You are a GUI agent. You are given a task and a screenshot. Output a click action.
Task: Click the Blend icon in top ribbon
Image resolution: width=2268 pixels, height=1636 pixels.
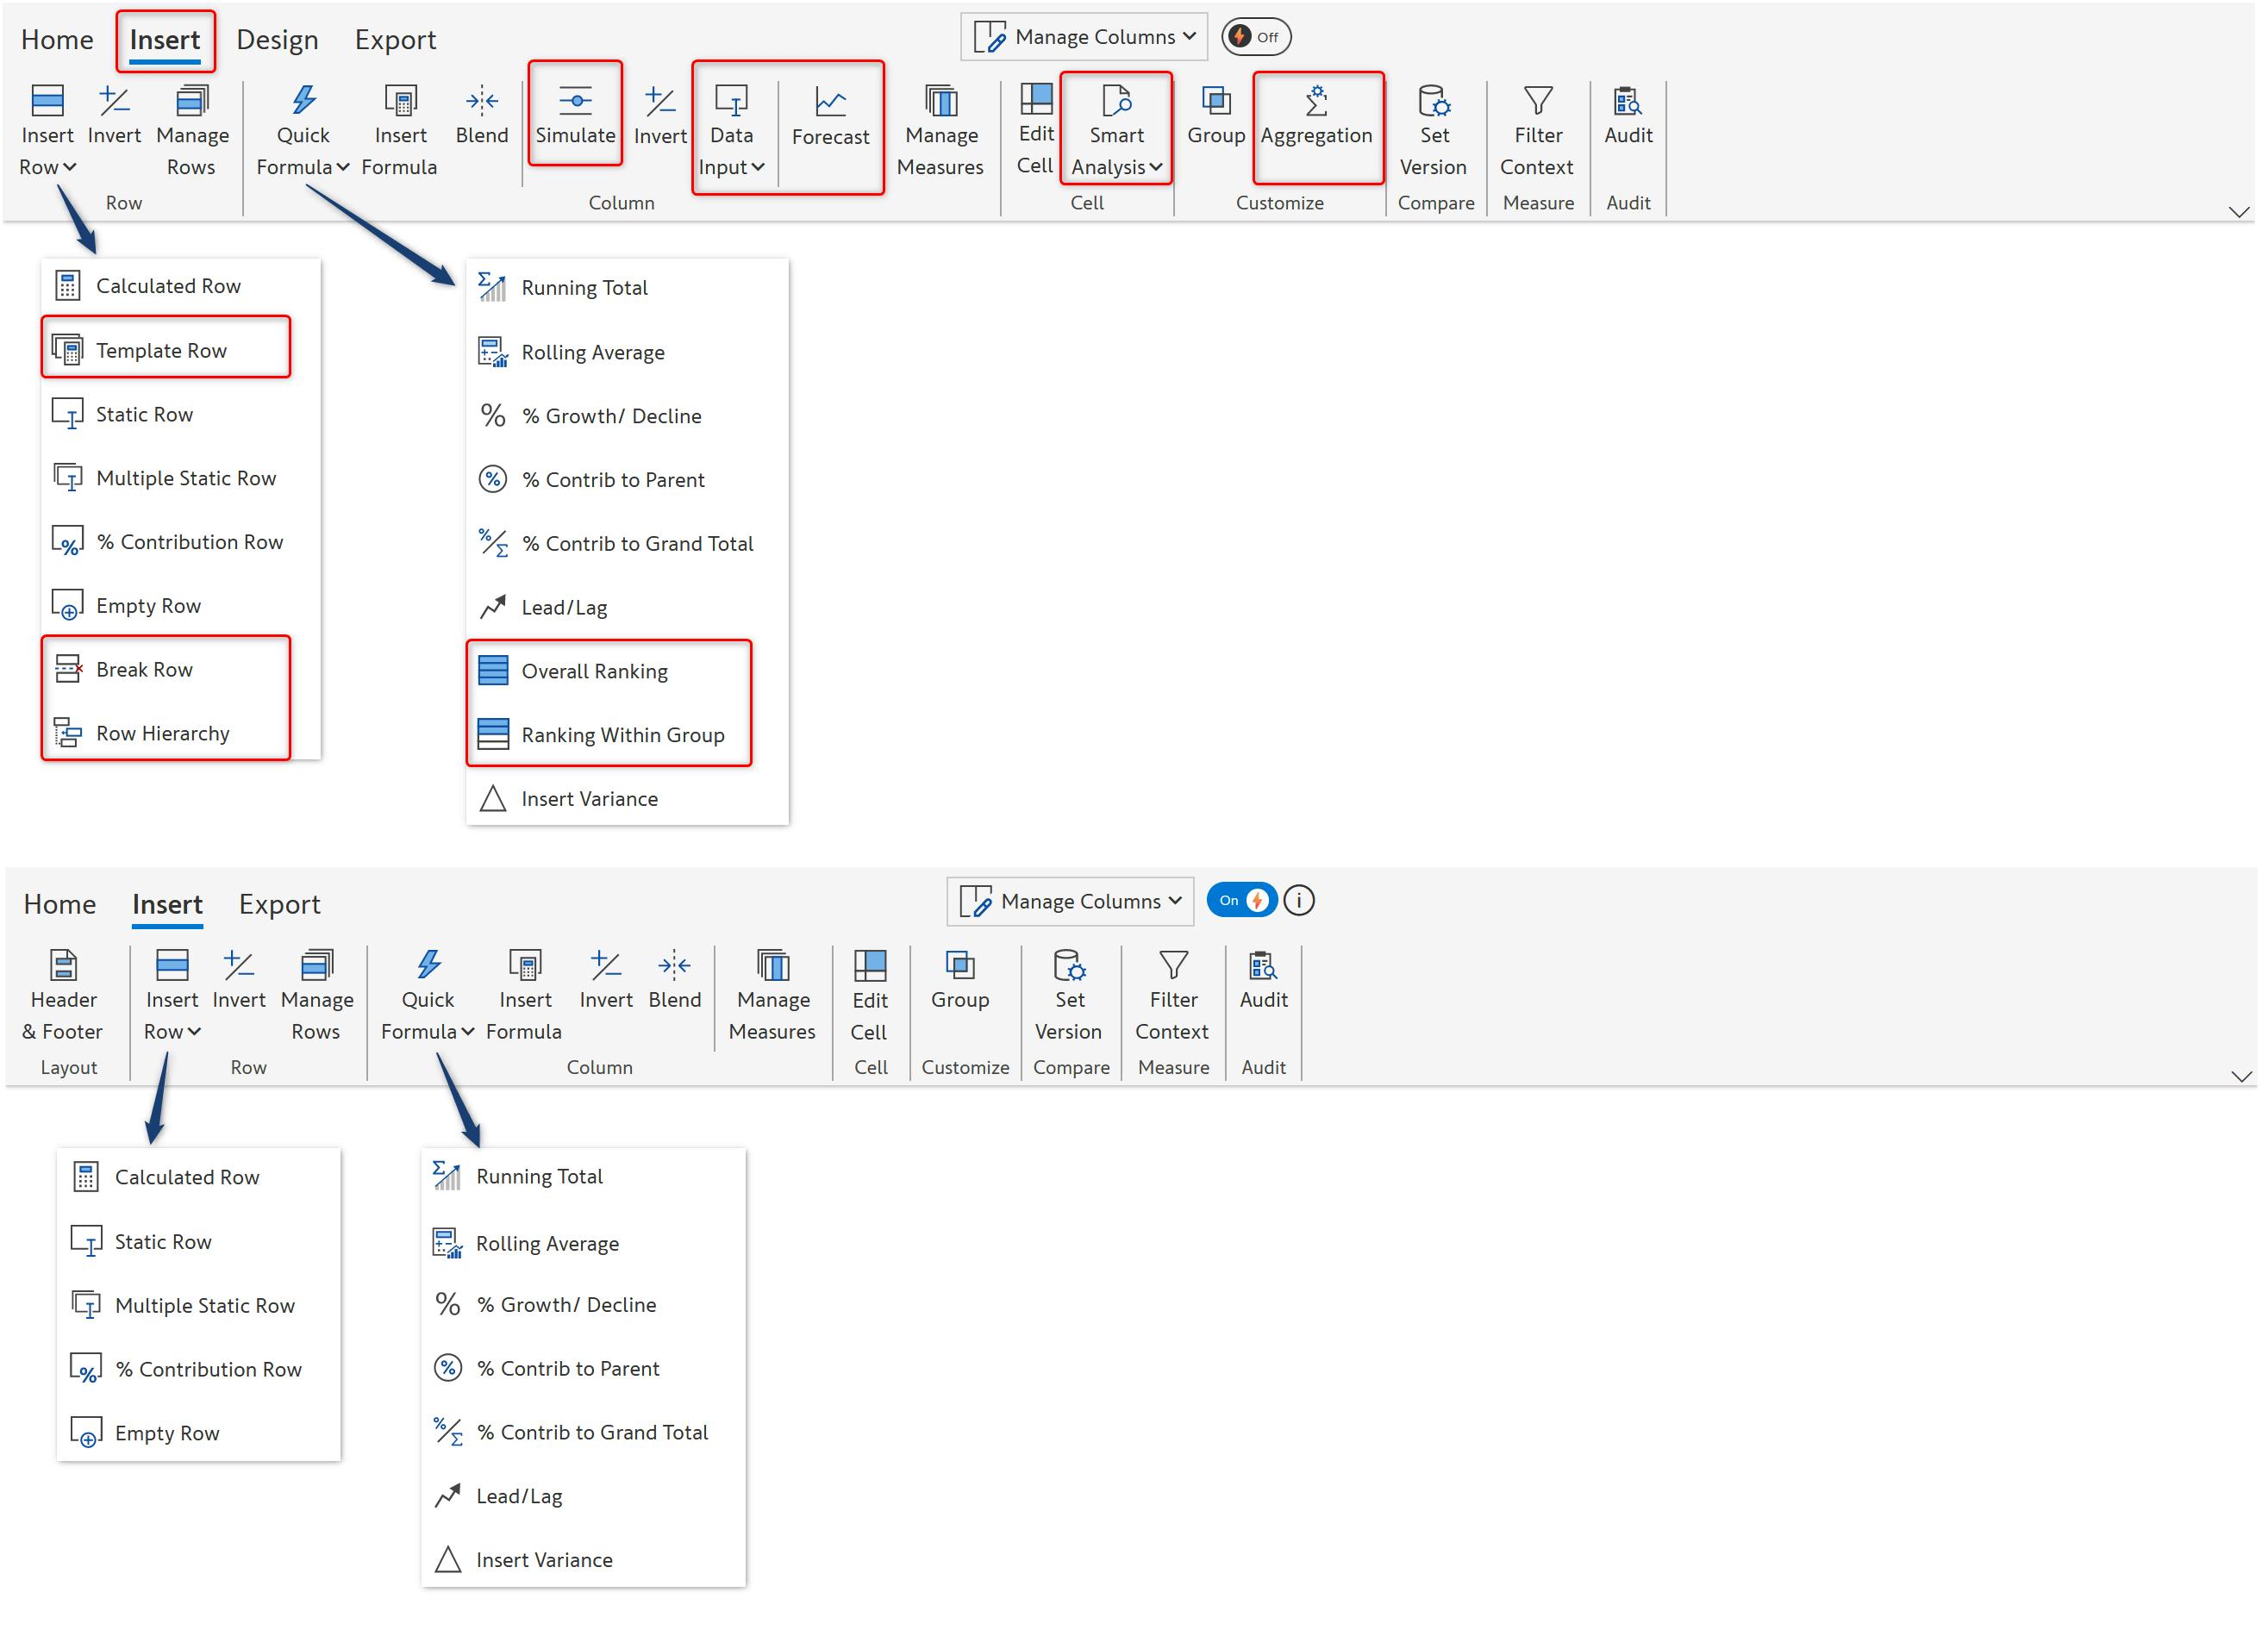482,101
